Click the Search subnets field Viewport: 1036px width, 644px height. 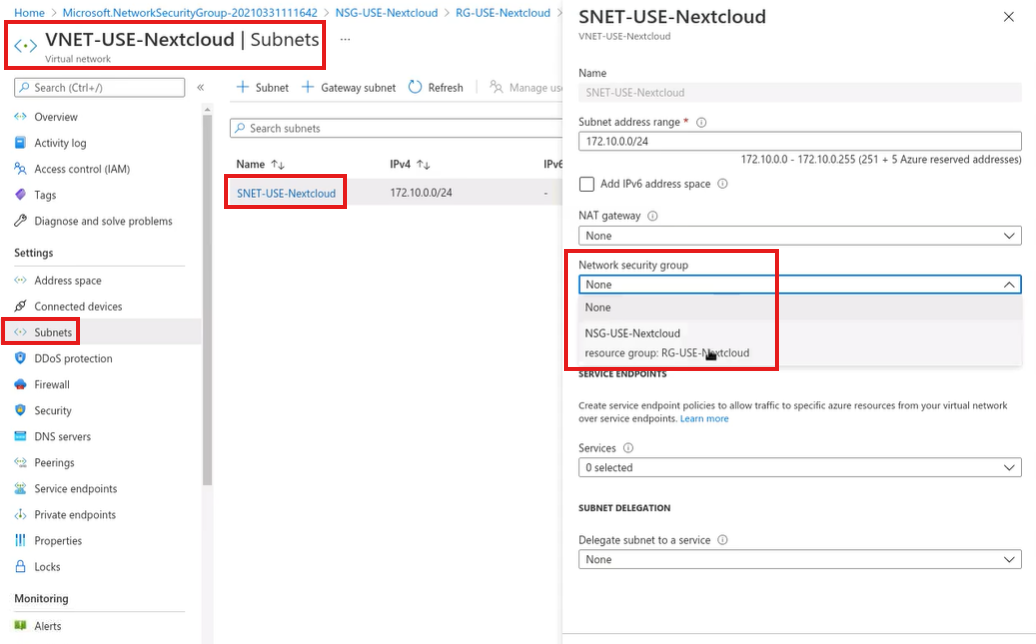click(x=396, y=128)
